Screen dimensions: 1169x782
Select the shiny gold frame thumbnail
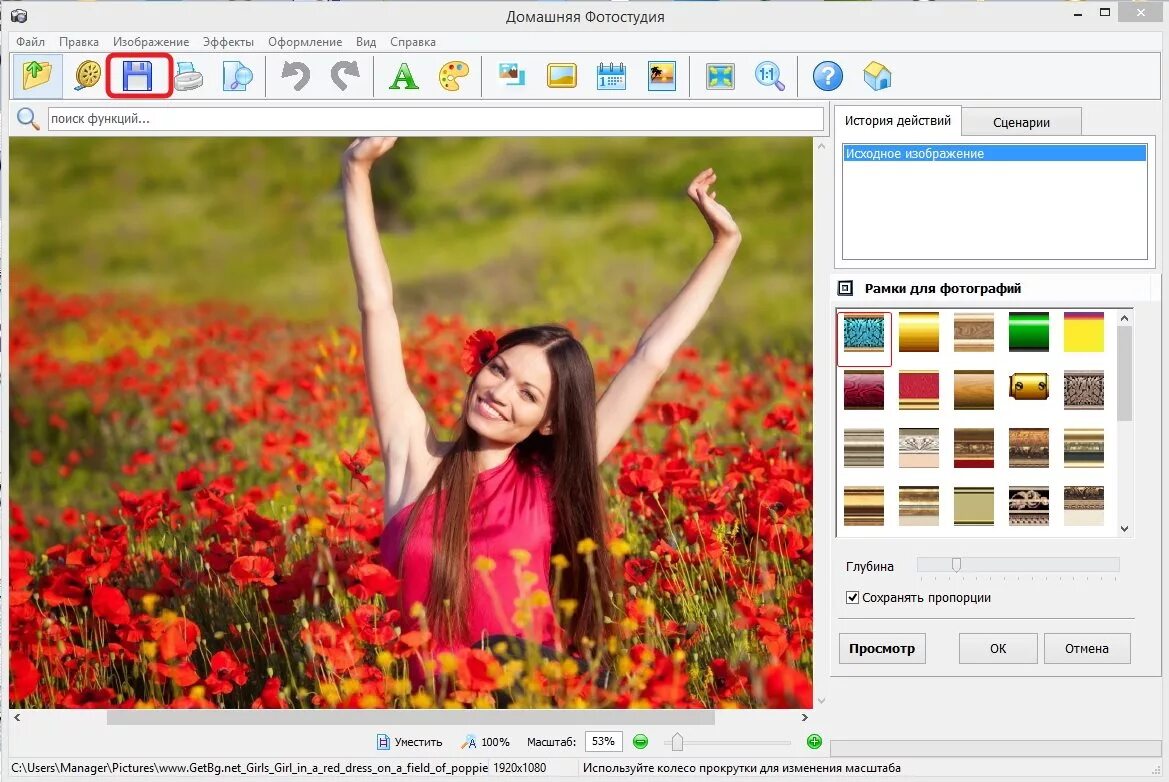(918, 332)
